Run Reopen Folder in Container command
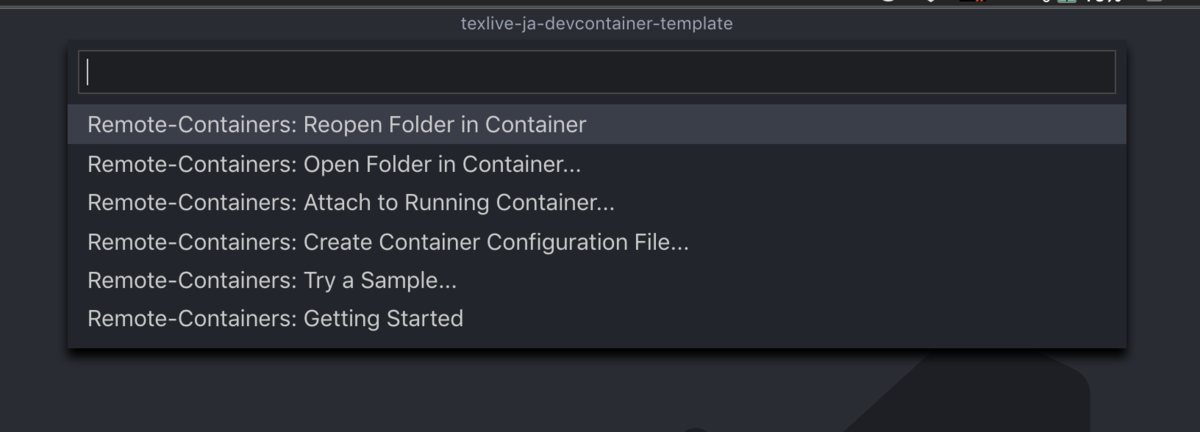The height and width of the screenshot is (432, 1200). 337,125
